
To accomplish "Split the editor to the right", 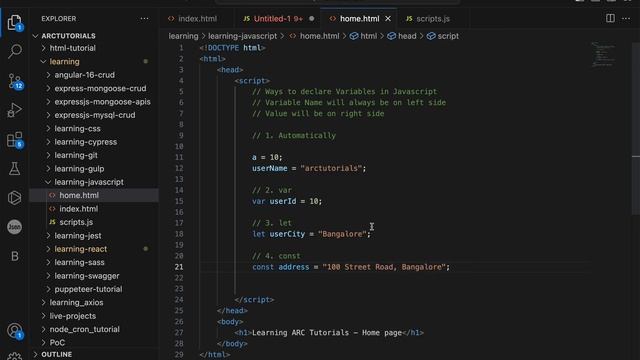I will [x=610, y=18].
